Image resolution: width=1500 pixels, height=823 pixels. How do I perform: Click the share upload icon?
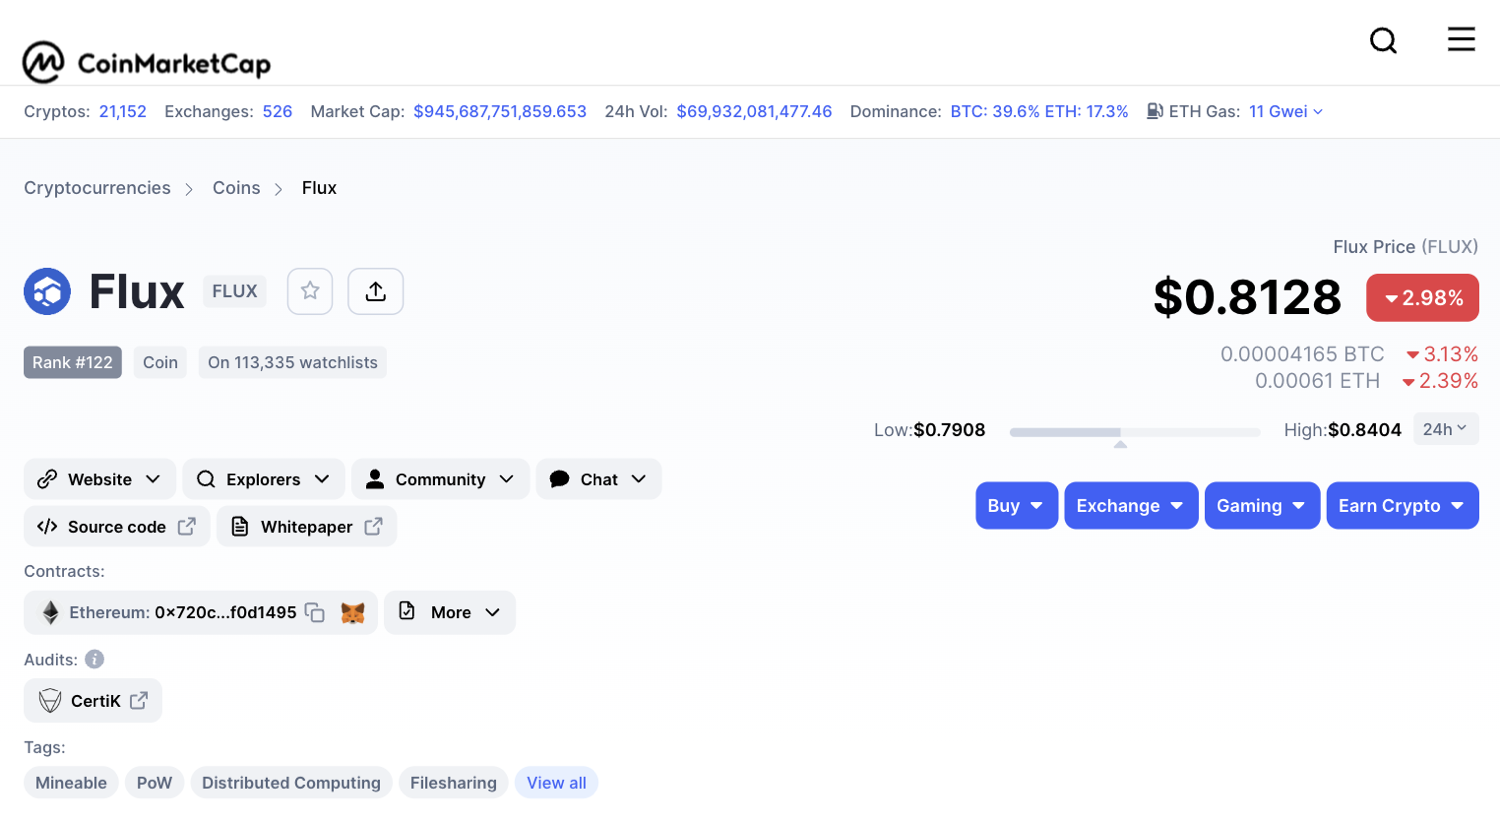coord(375,291)
